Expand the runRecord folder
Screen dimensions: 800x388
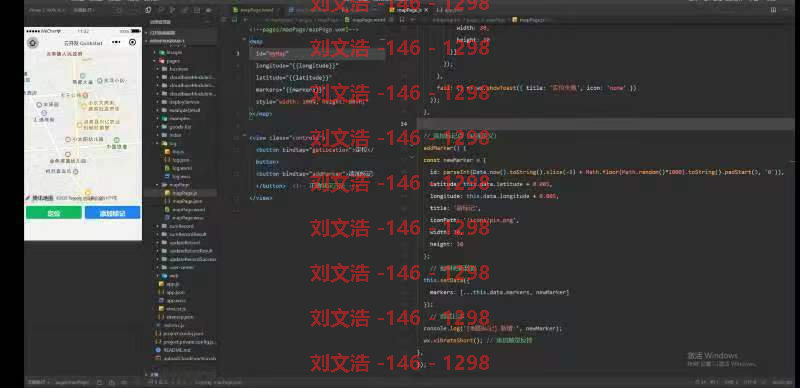click(157, 226)
